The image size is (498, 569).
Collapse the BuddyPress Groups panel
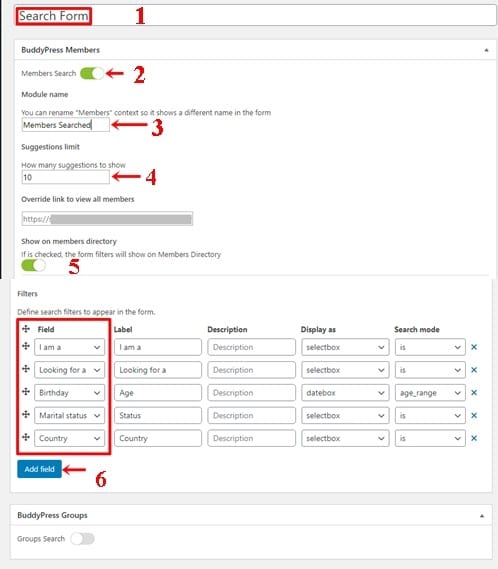[x=482, y=516]
